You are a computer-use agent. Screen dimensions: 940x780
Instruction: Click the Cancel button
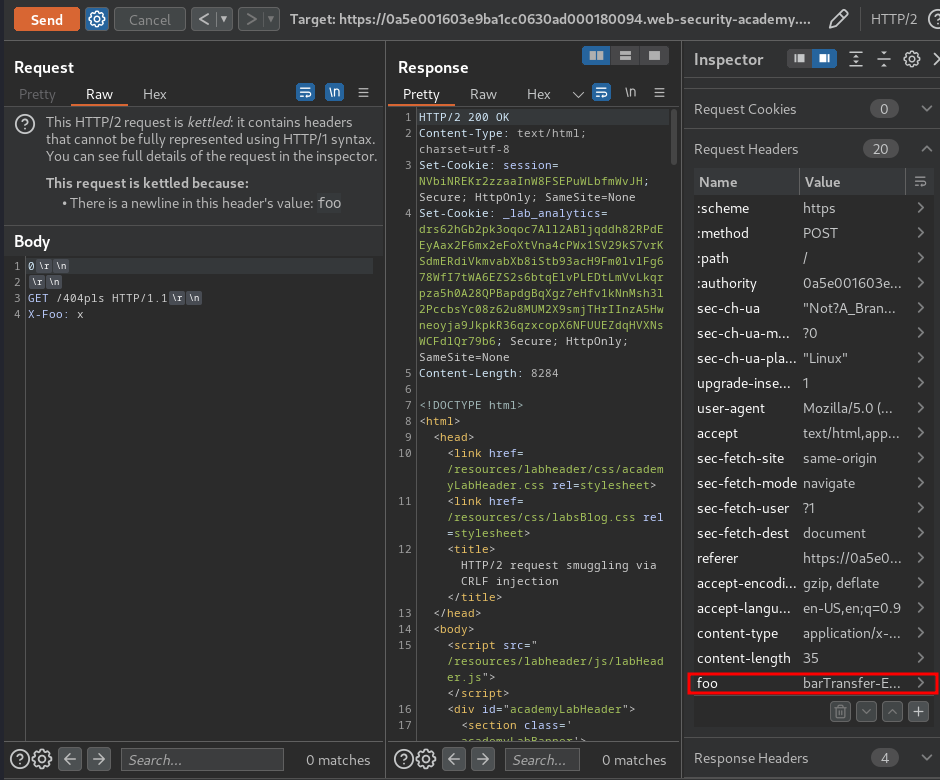click(149, 19)
